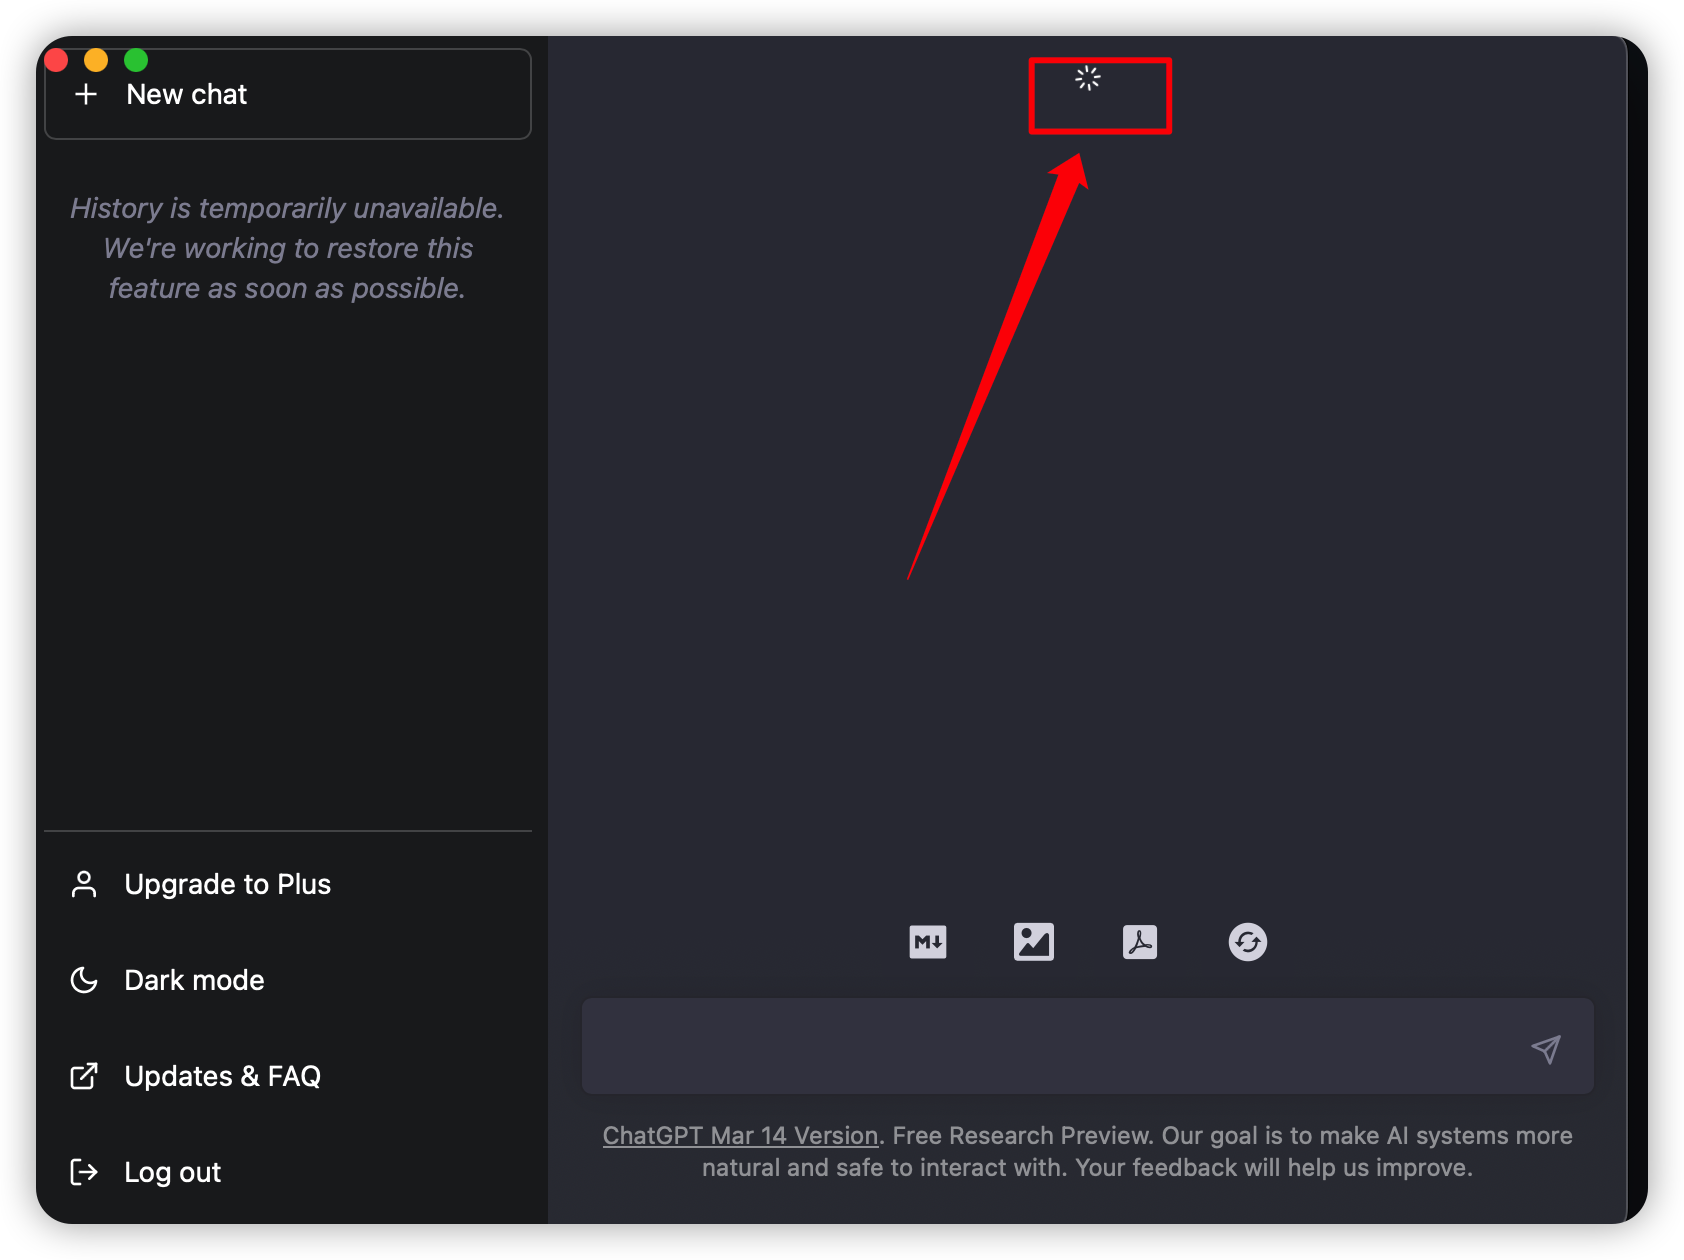This screenshot has height=1260, width=1684.
Task: Start a New chat
Action: (x=186, y=94)
